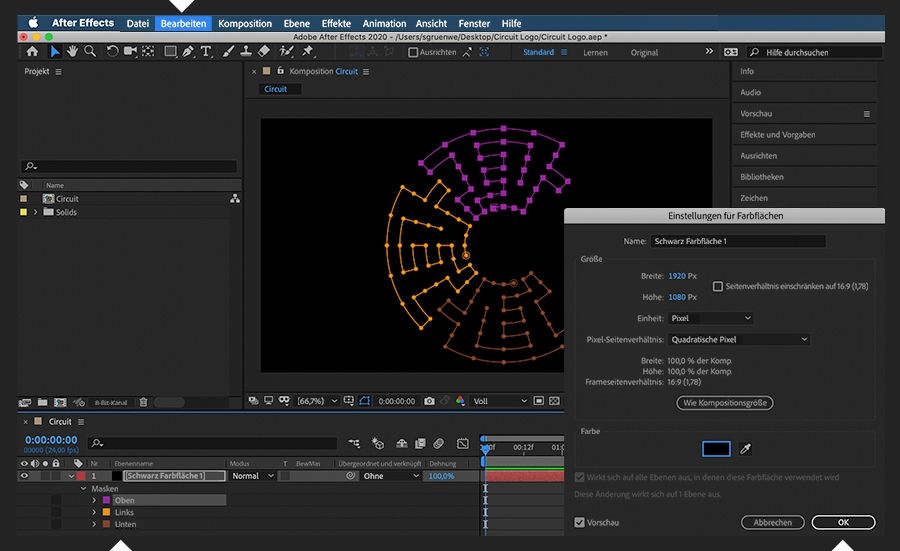Viewport: 900px width, 551px height.
Task: Hide the Schwarz Farbfläche 1 layer
Action: click(x=24, y=477)
